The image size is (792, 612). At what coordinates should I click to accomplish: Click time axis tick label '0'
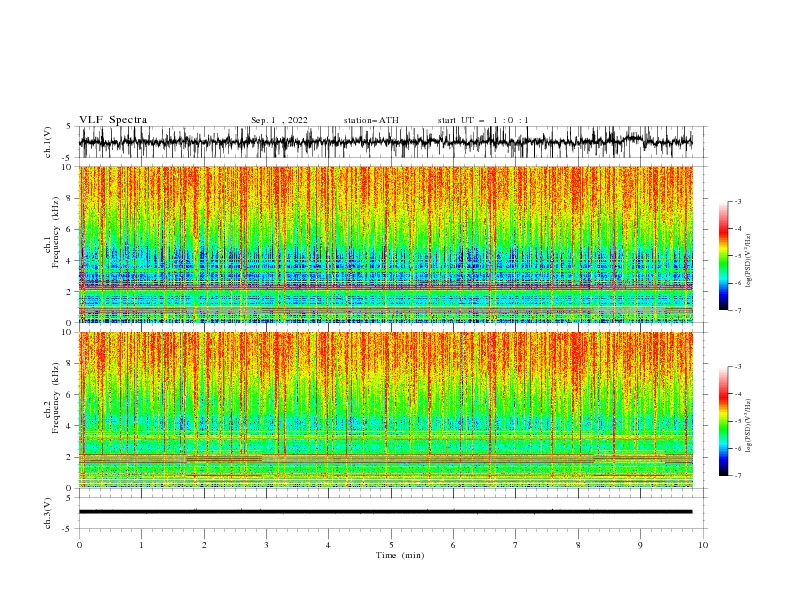79,545
